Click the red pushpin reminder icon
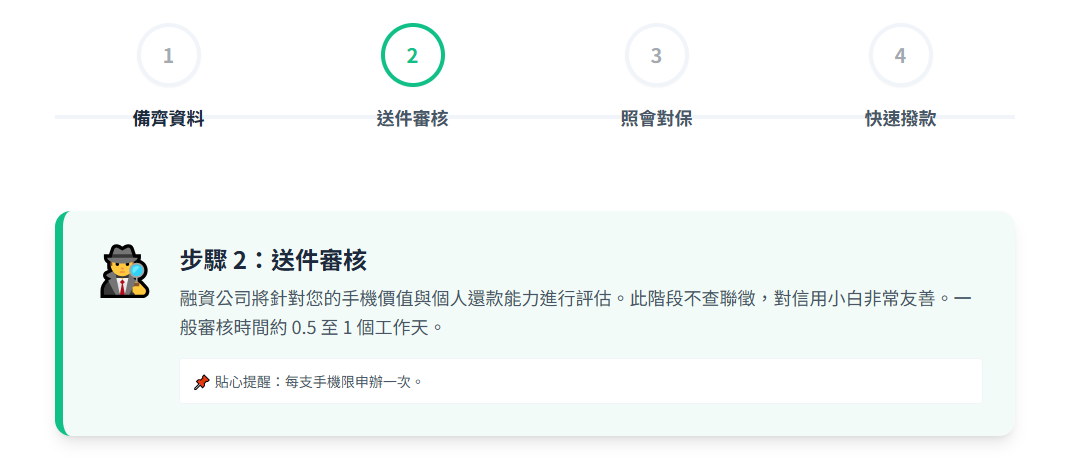Viewport: 1079px width, 471px height. click(201, 382)
